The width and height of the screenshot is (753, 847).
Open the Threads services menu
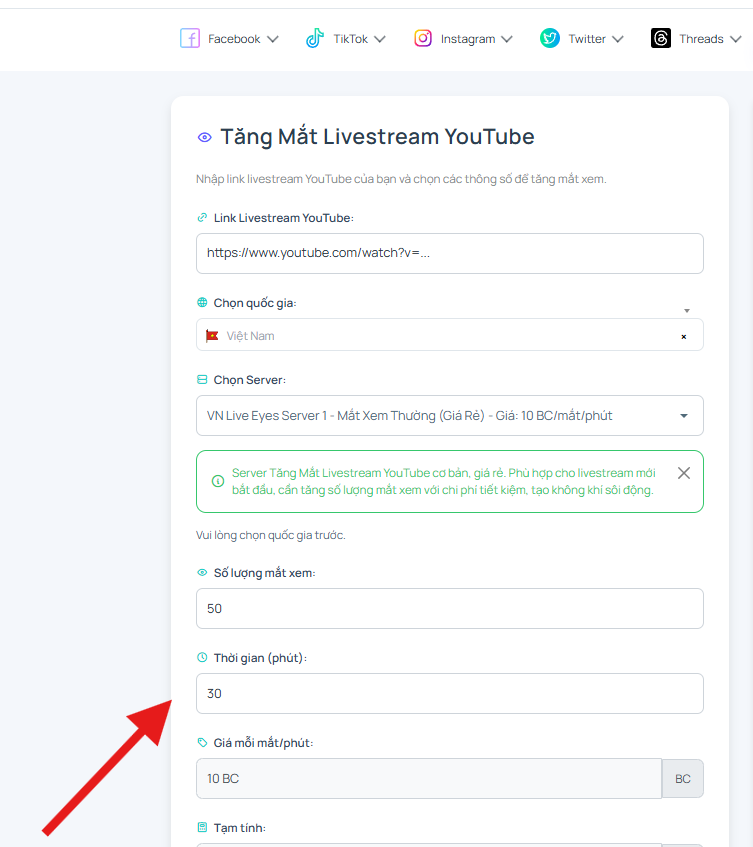pyautogui.click(x=696, y=39)
